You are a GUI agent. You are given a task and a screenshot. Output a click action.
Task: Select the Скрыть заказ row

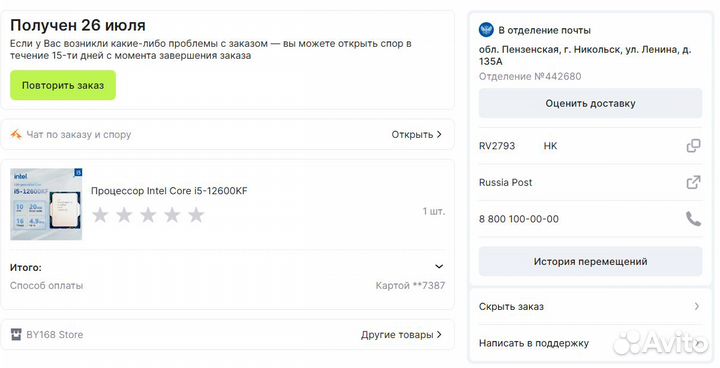point(591,306)
